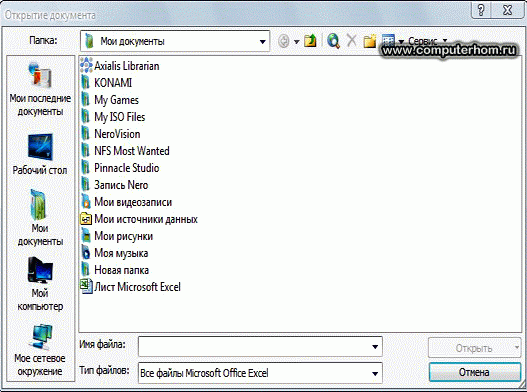
Task: Click the Views icon in toolbar
Action: coord(388,40)
